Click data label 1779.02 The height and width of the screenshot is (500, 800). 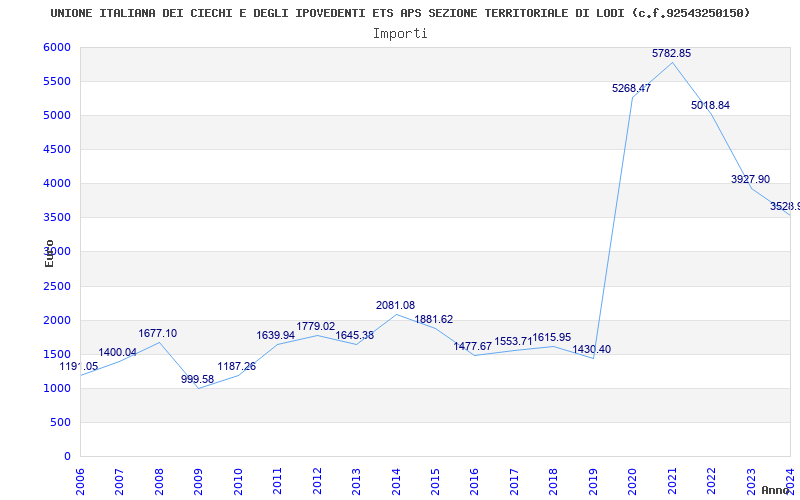[316, 327]
